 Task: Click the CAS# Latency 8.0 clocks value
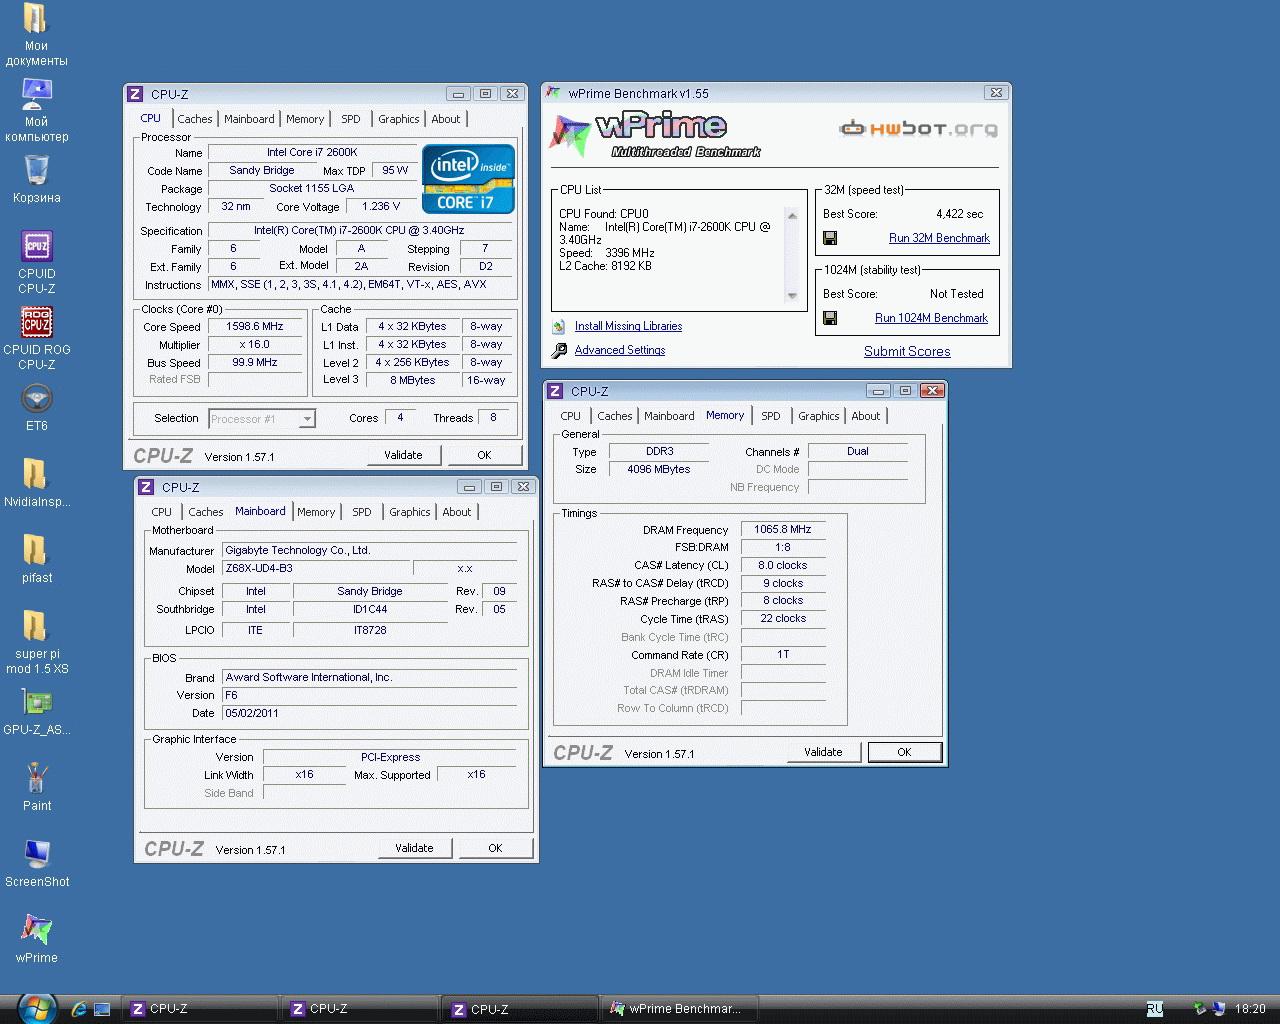click(x=783, y=565)
